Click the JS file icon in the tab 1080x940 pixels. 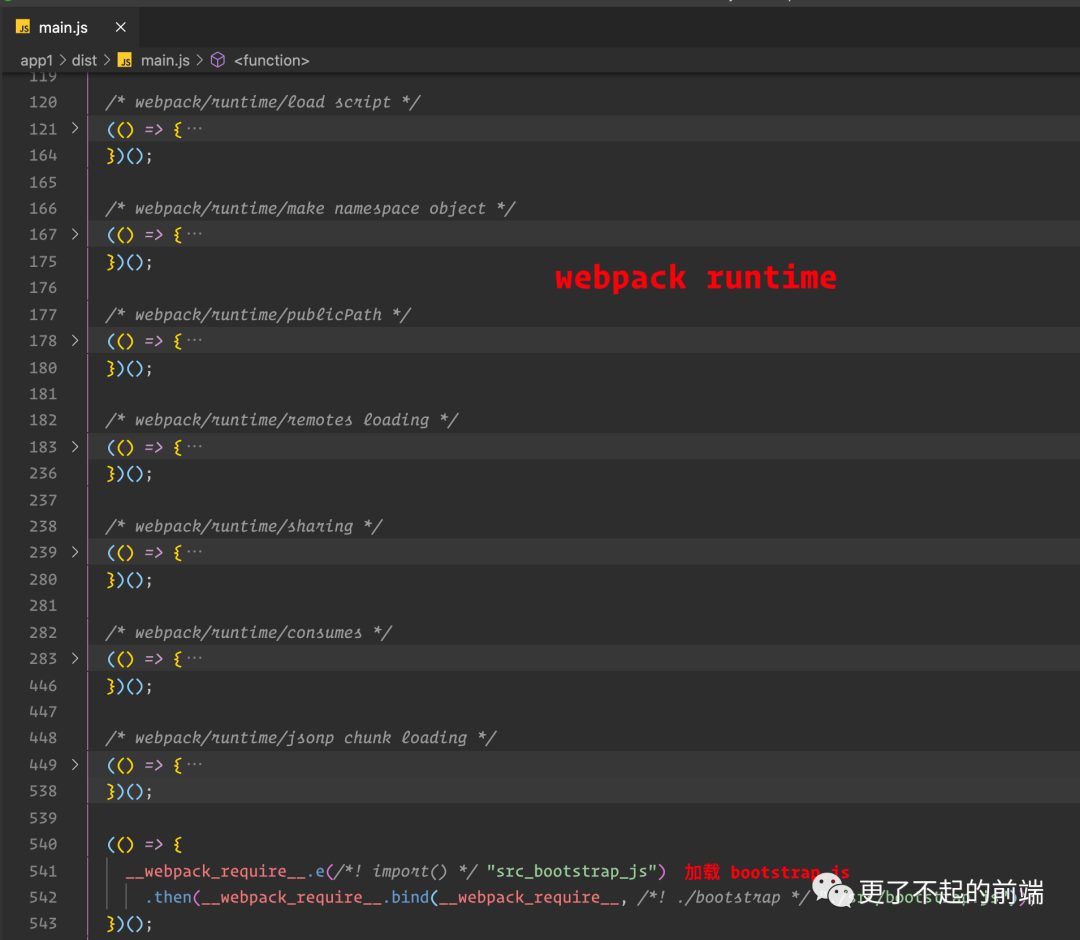23,27
